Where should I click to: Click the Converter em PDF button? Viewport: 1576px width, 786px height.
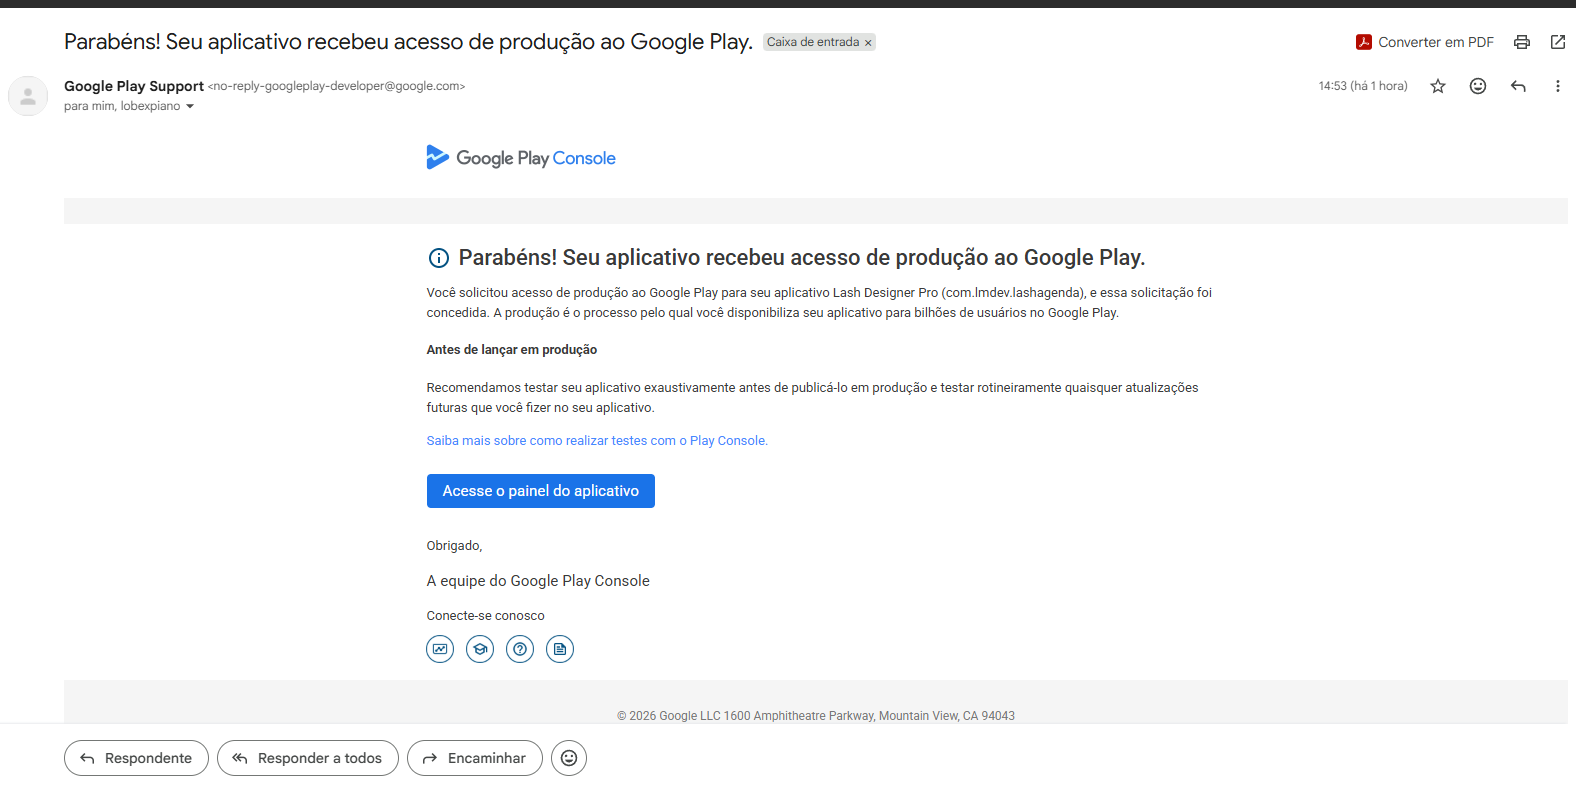(1424, 42)
